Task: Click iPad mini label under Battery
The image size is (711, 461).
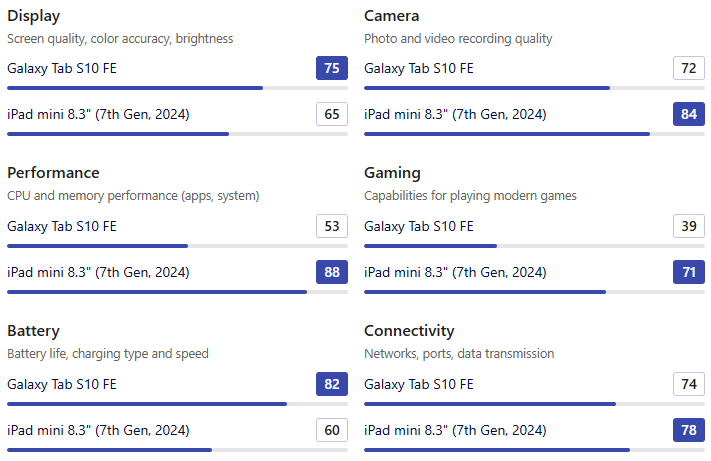Action: 98,430
